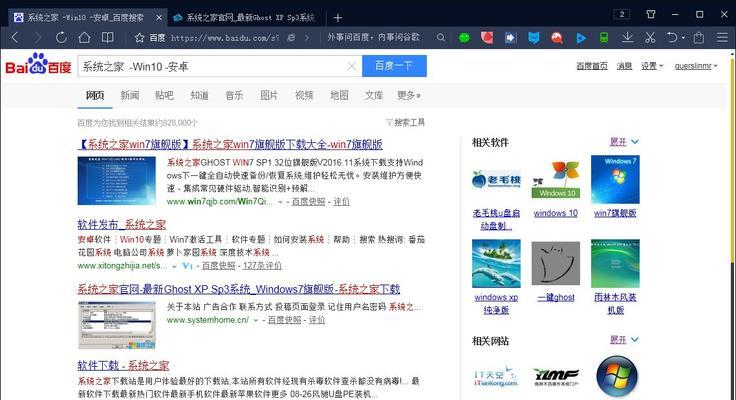The width and height of the screenshot is (736, 400).
Task: Select the 新闻 search tab
Action: tap(130, 95)
